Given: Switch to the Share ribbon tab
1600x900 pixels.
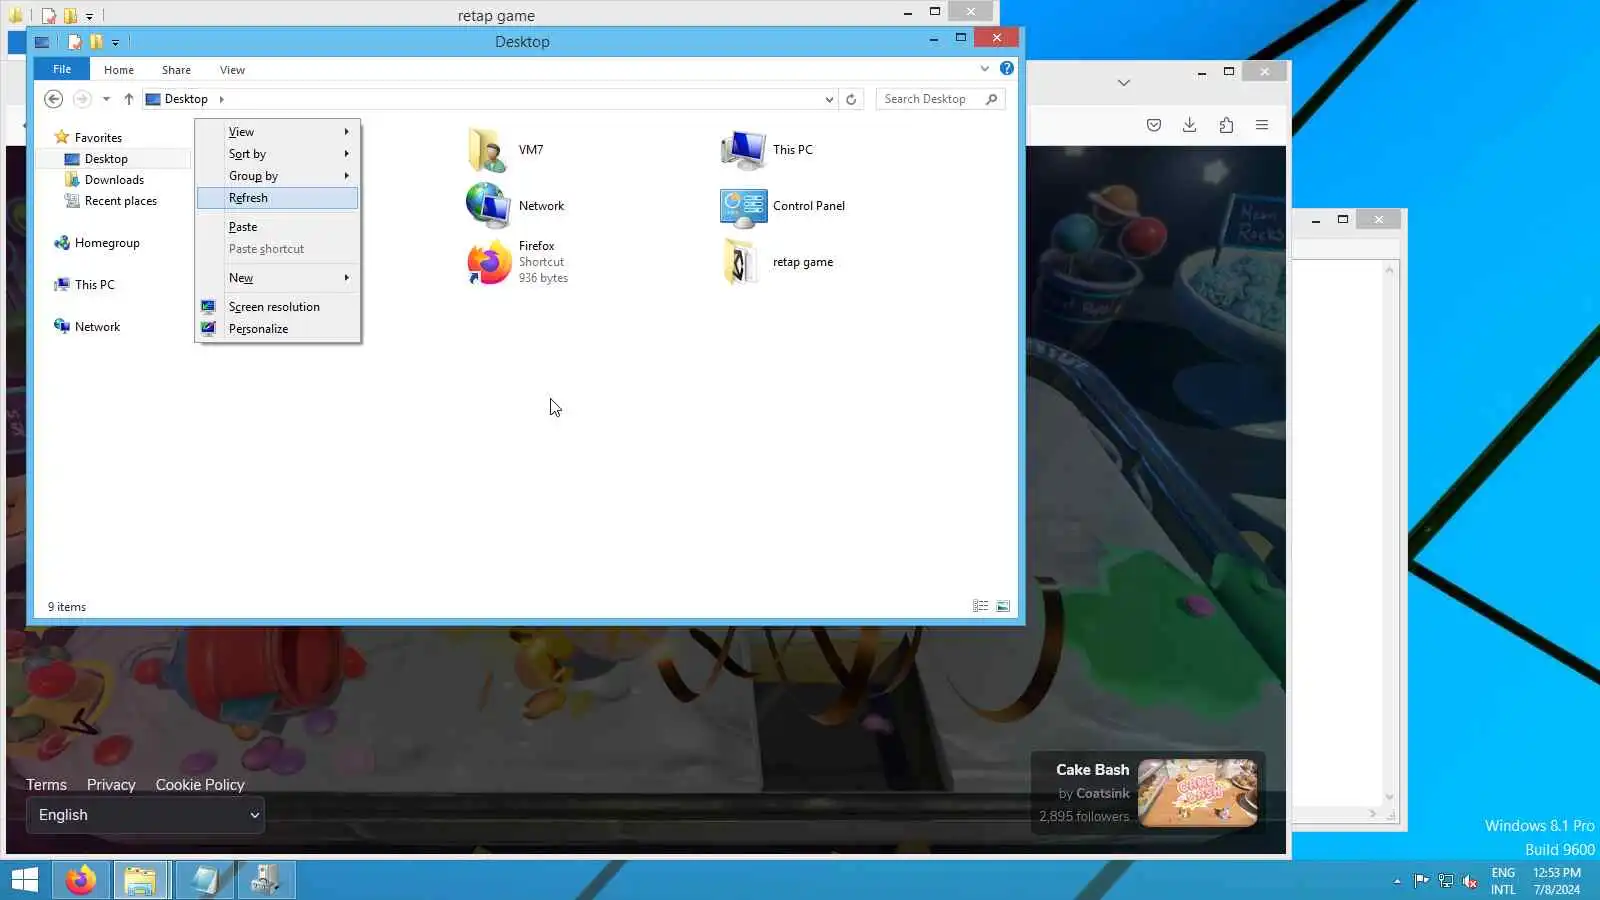Looking at the screenshot, I should (x=176, y=70).
